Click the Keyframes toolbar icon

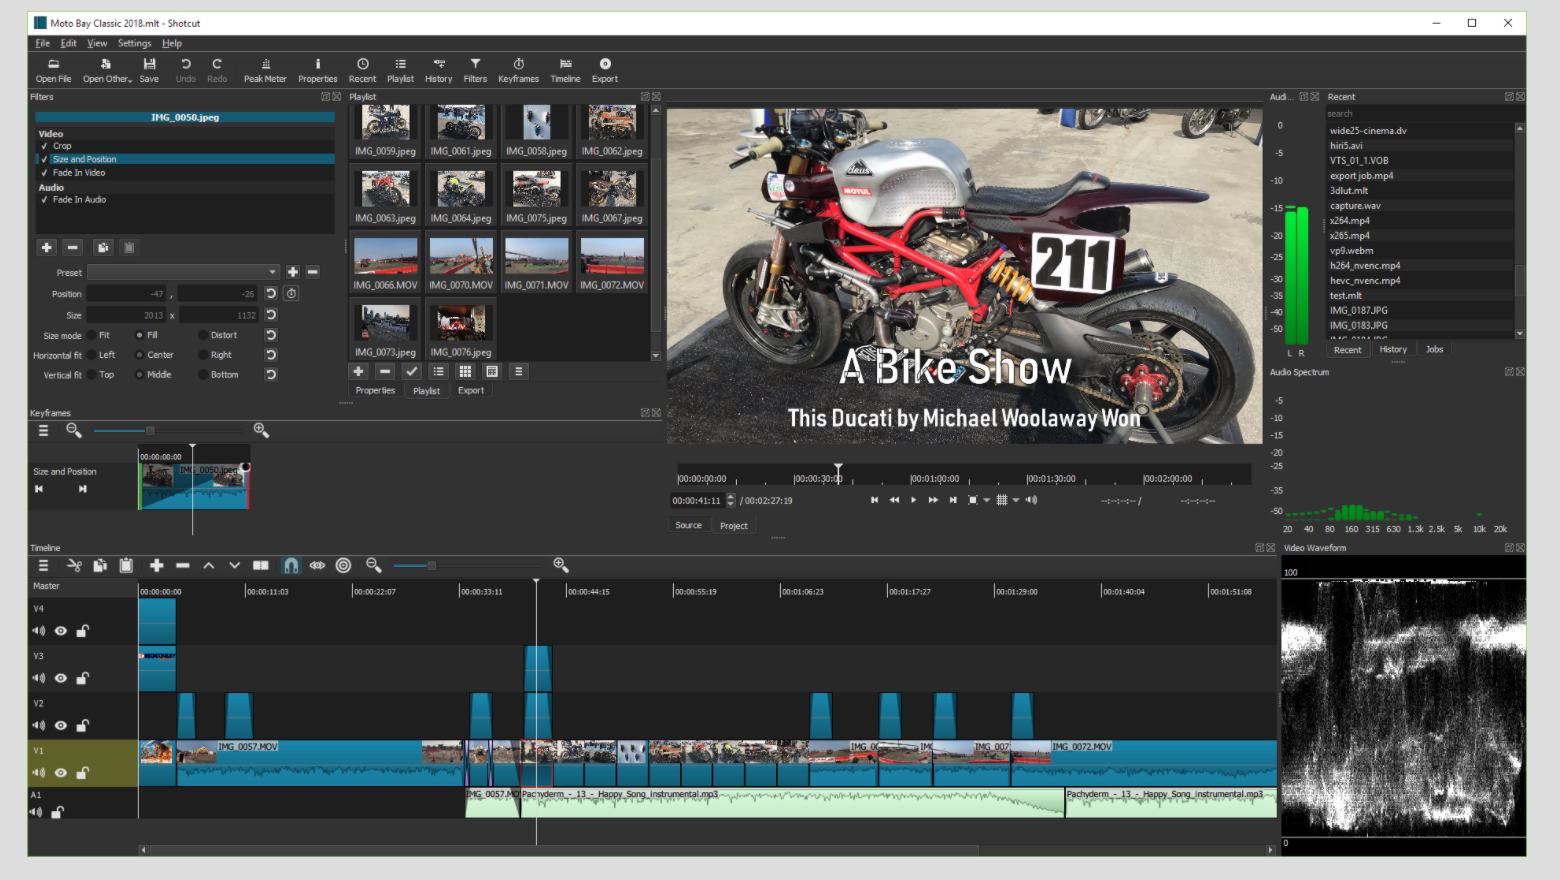click(x=518, y=70)
